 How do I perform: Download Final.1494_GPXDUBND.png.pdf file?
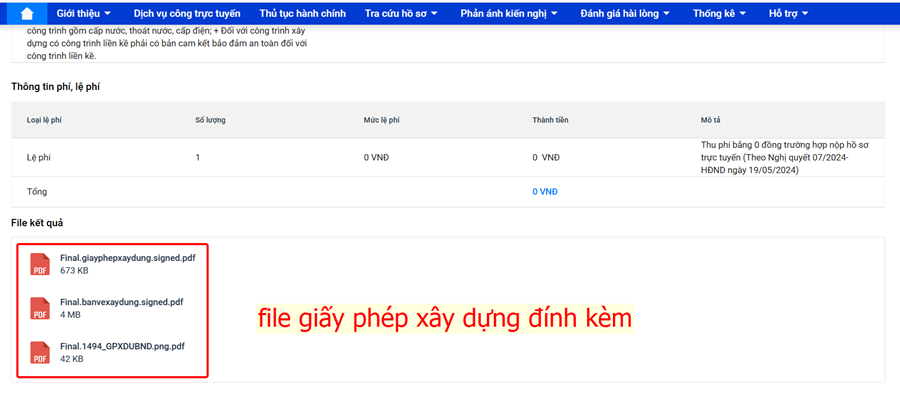coord(122,347)
